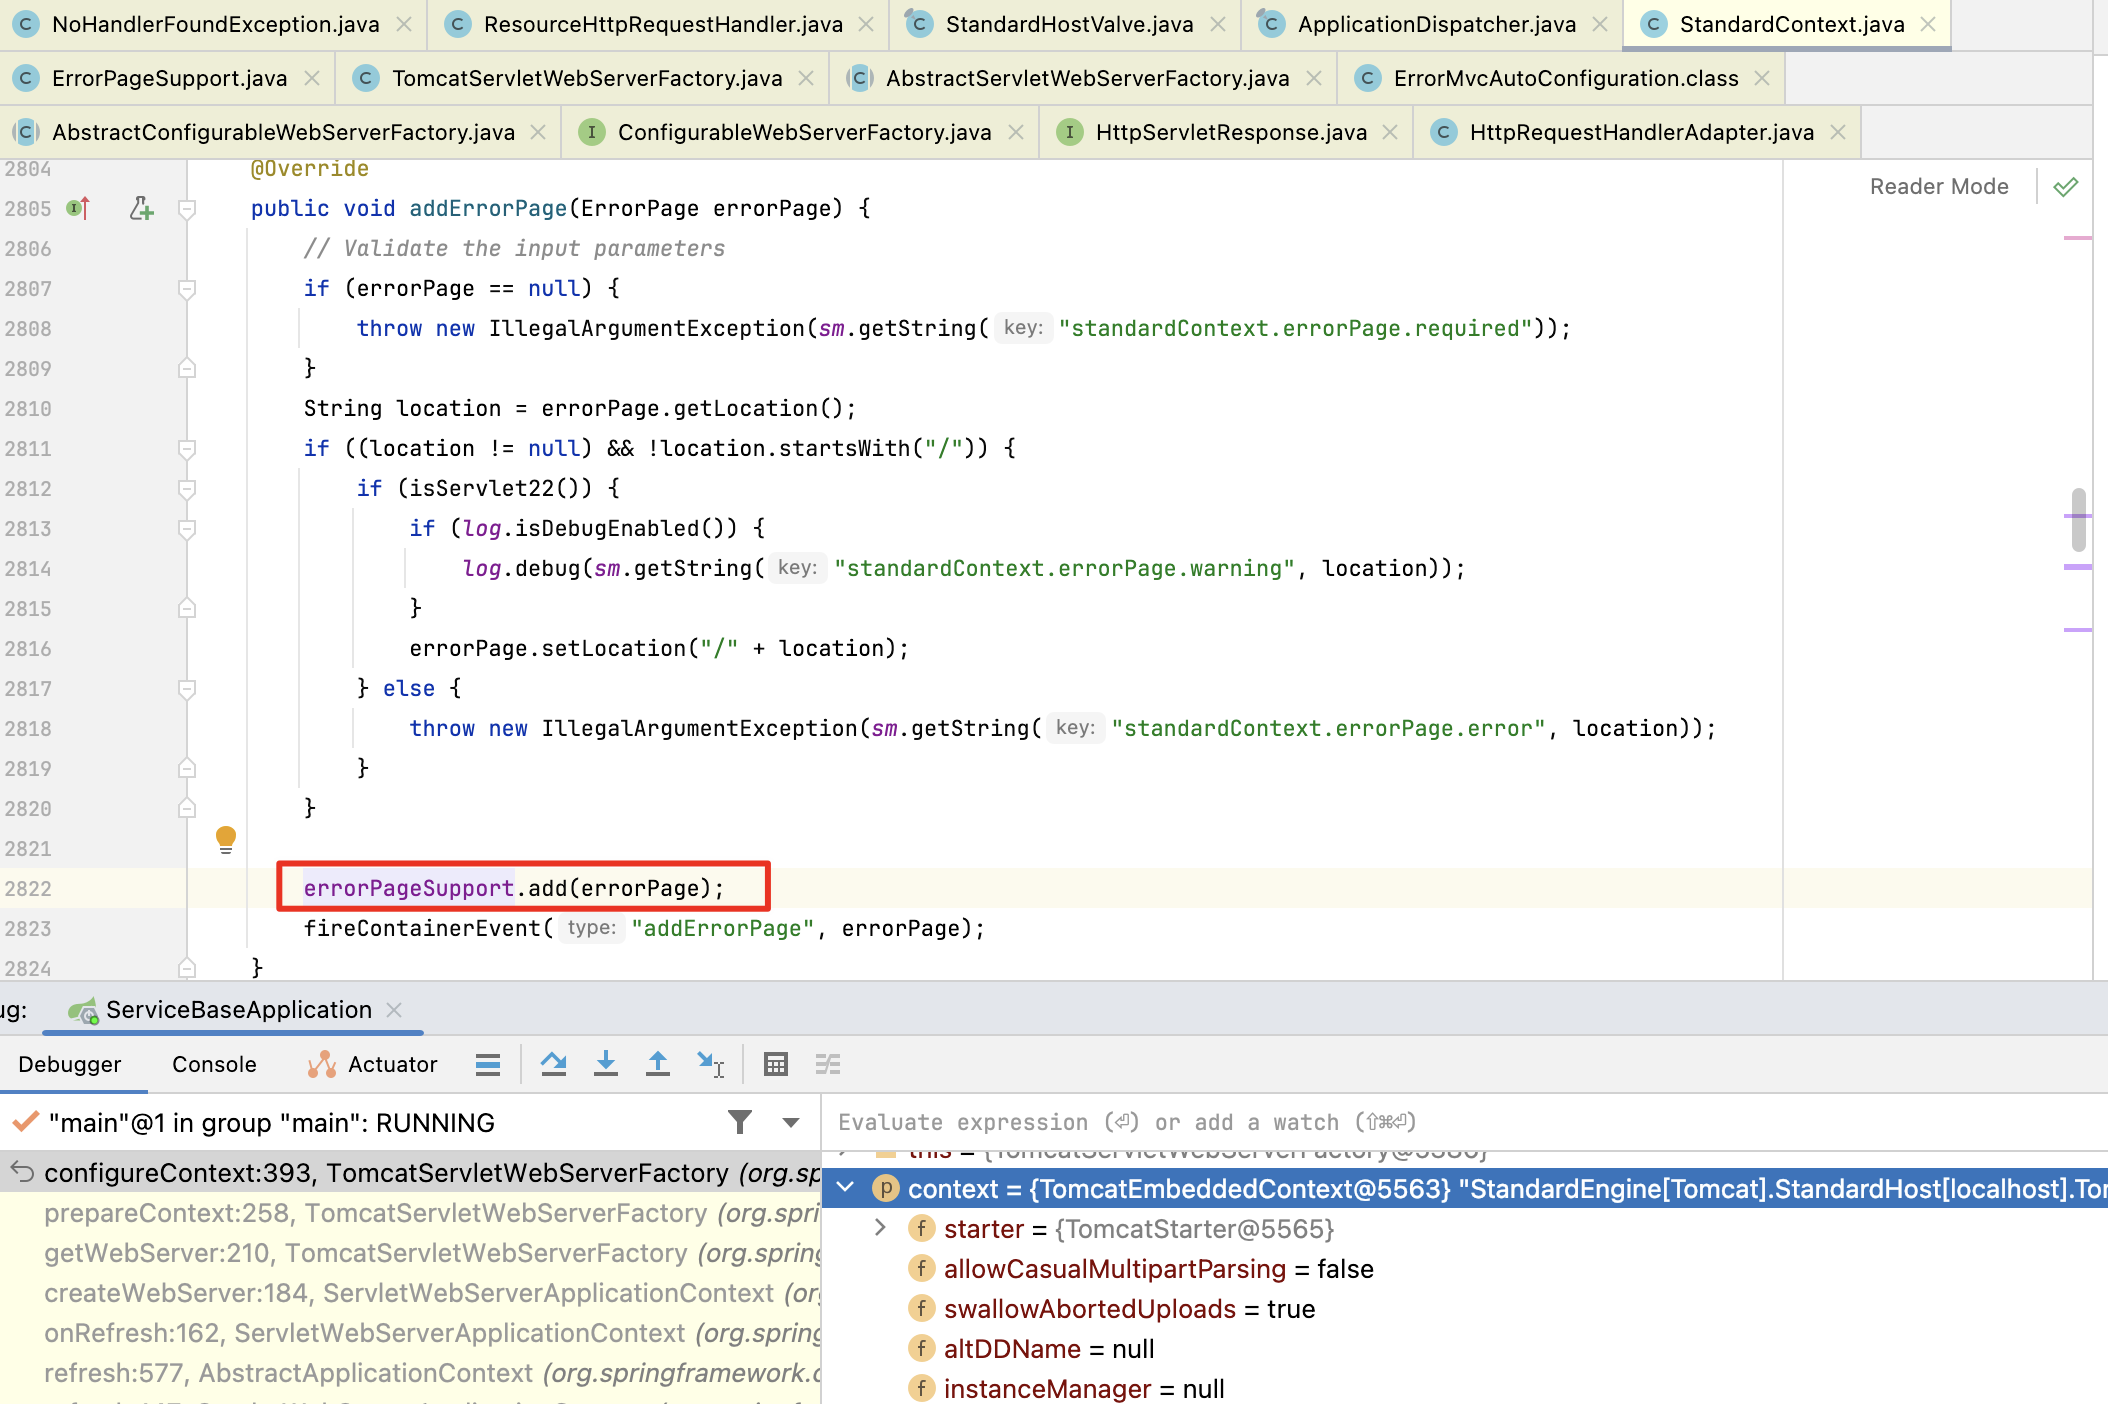The height and width of the screenshot is (1404, 2108).
Task: Click the Trace Current Stream Chain icon
Action: 827,1064
